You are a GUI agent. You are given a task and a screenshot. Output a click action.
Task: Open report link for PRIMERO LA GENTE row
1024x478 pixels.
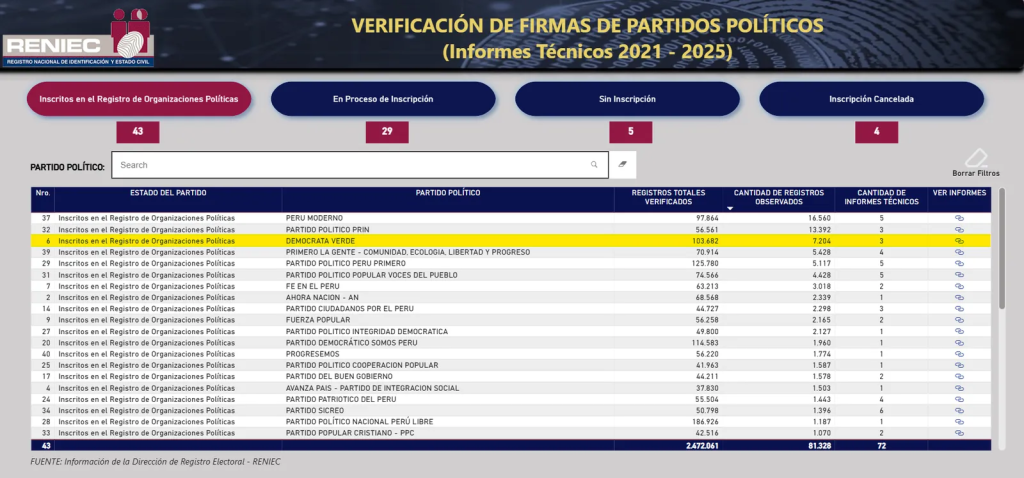(959, 252)
